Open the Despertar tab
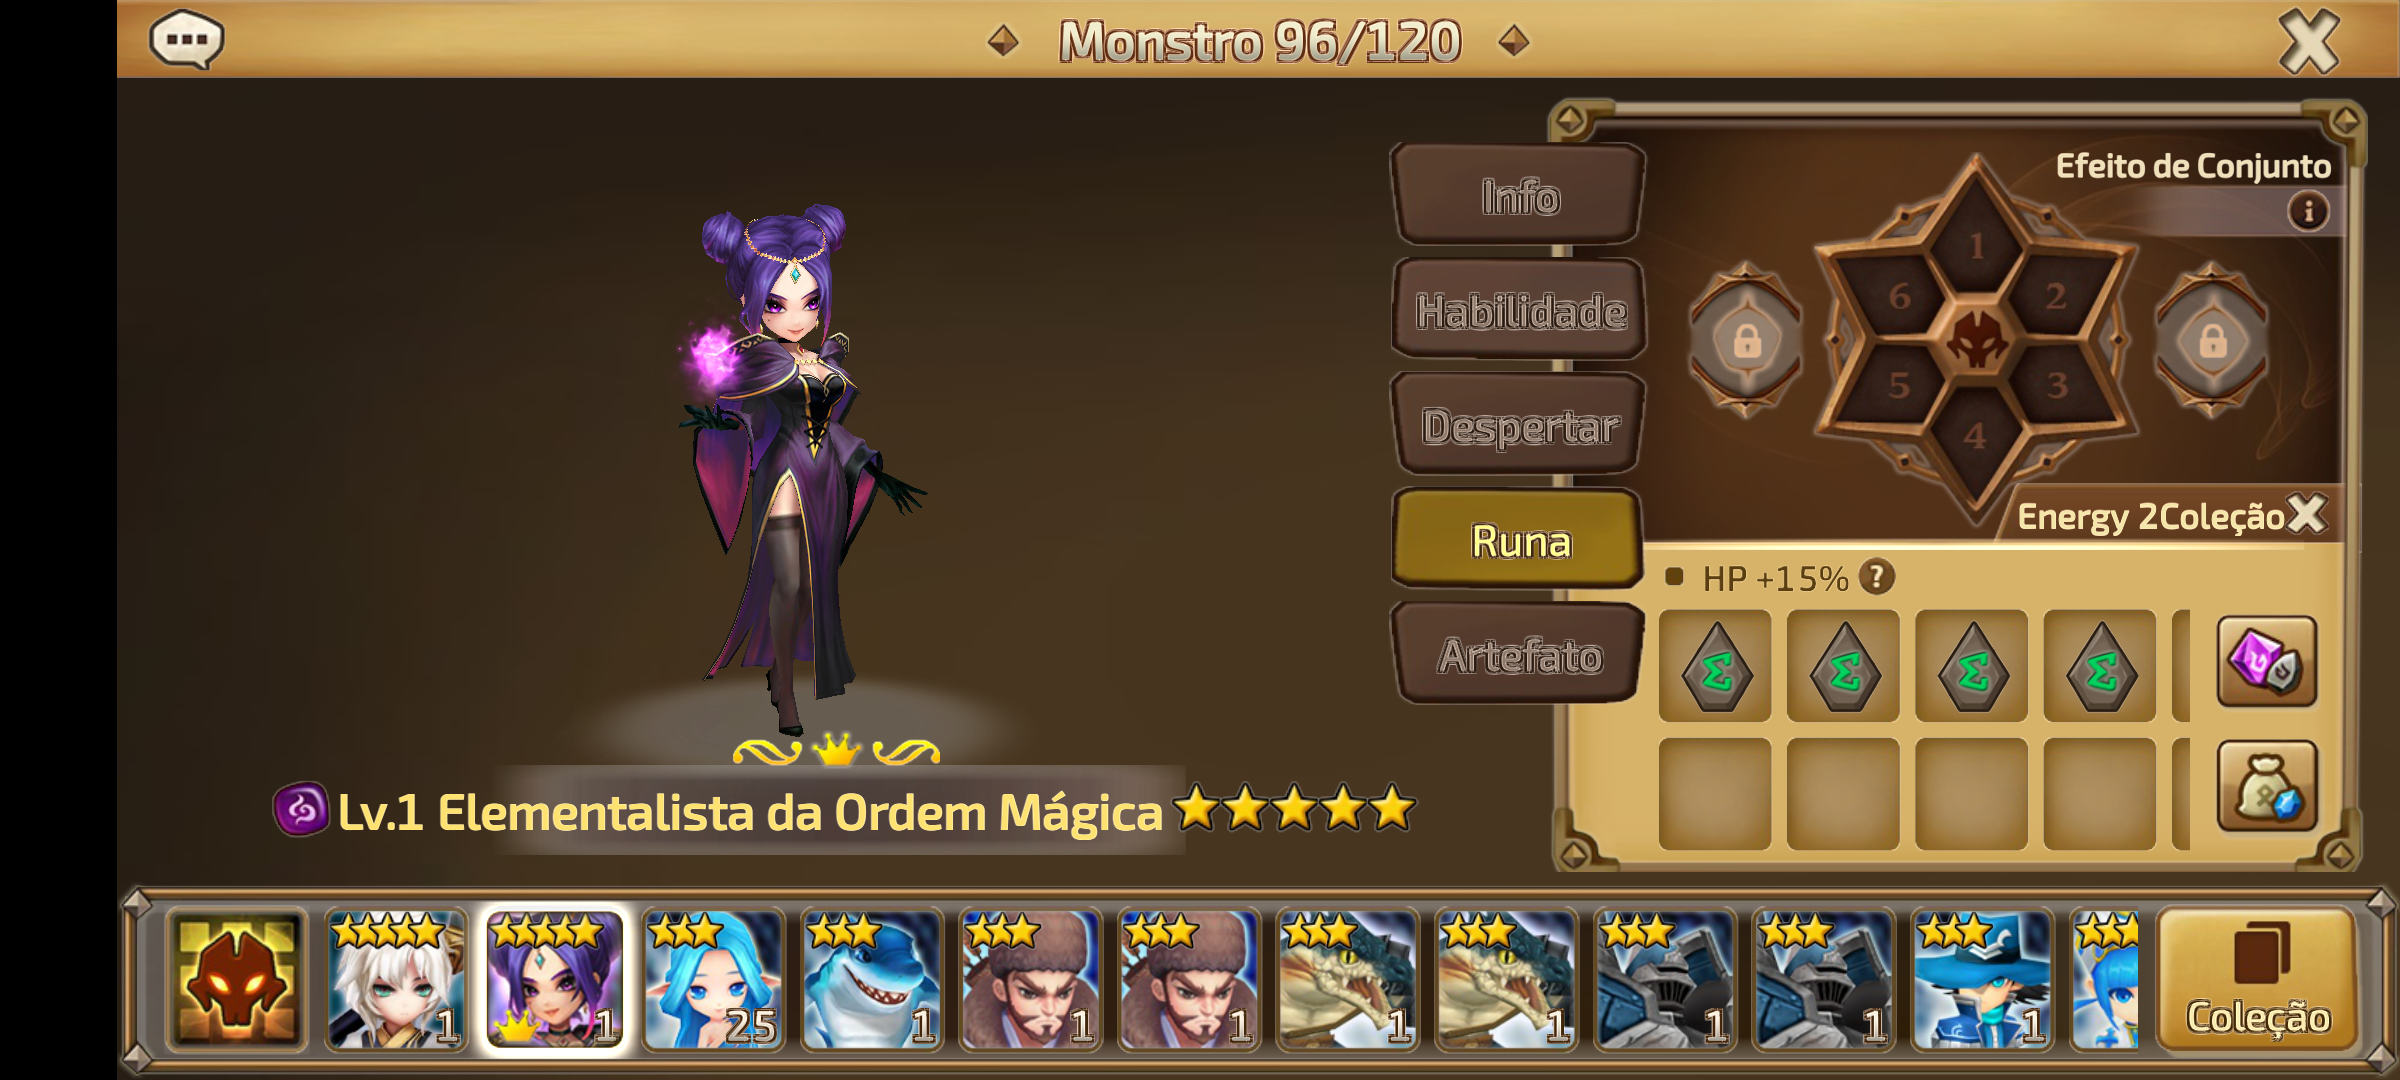Screen dimensions: 2400x1080 1519,425
